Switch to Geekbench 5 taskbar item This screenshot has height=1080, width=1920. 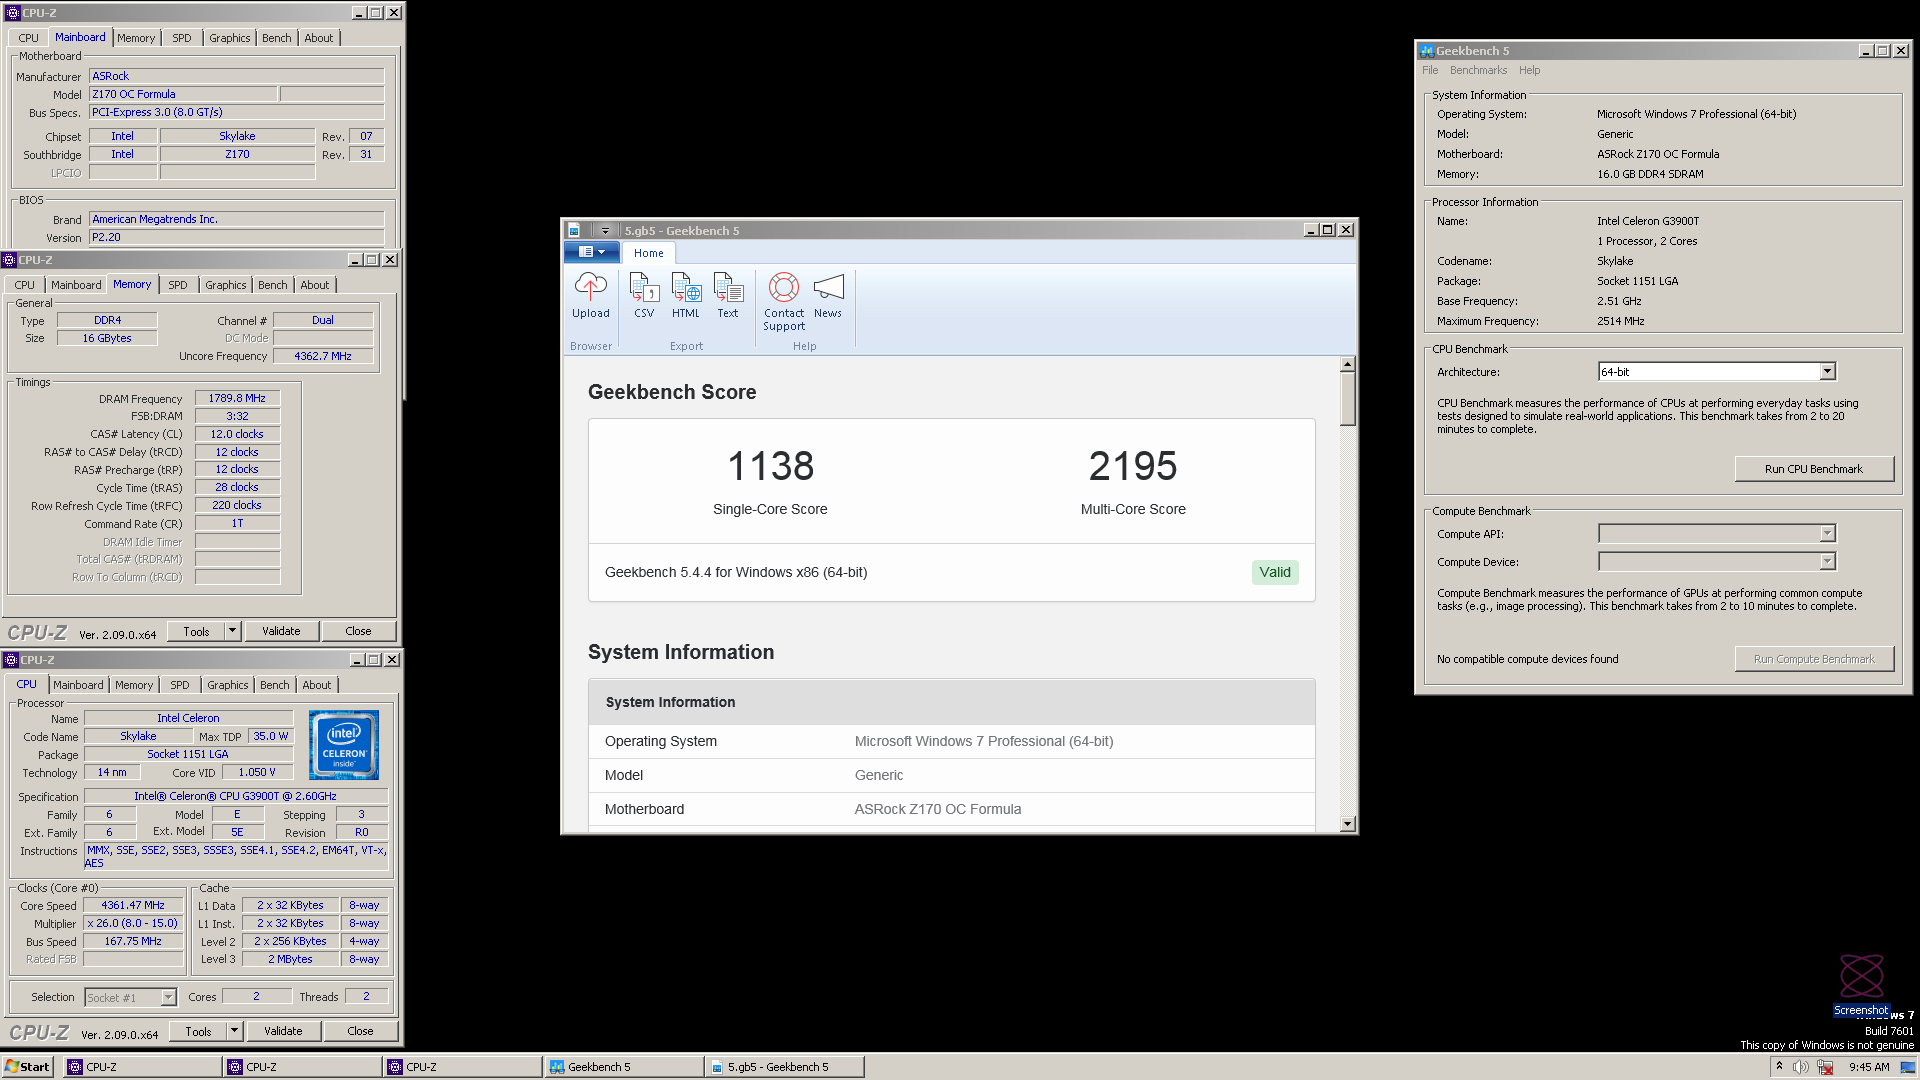[624, 1067]
